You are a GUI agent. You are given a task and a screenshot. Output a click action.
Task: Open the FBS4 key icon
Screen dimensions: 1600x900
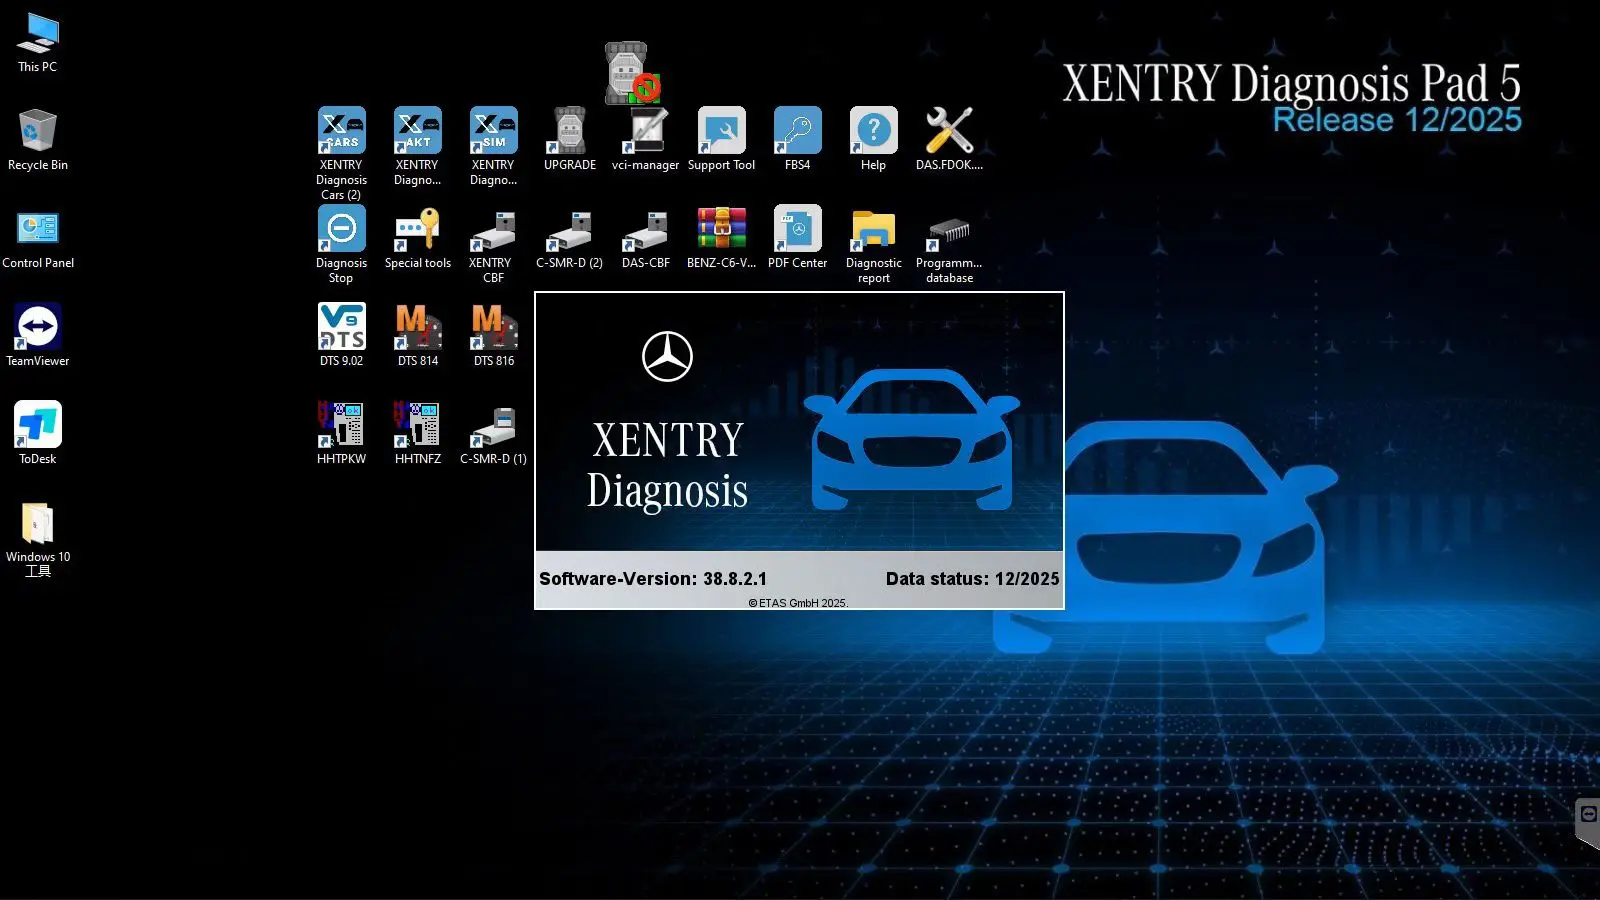tap(797, 131)
